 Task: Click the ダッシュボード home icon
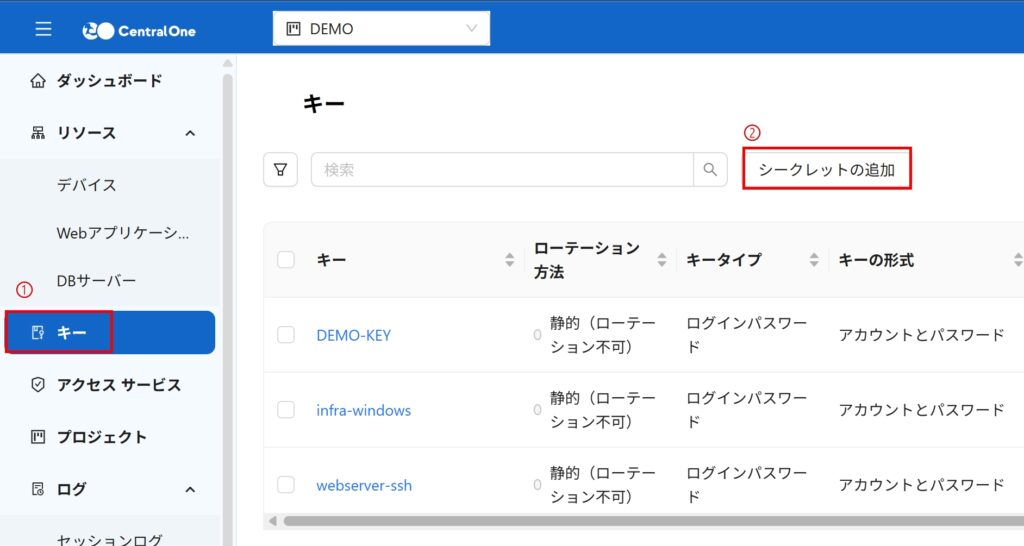39,81
